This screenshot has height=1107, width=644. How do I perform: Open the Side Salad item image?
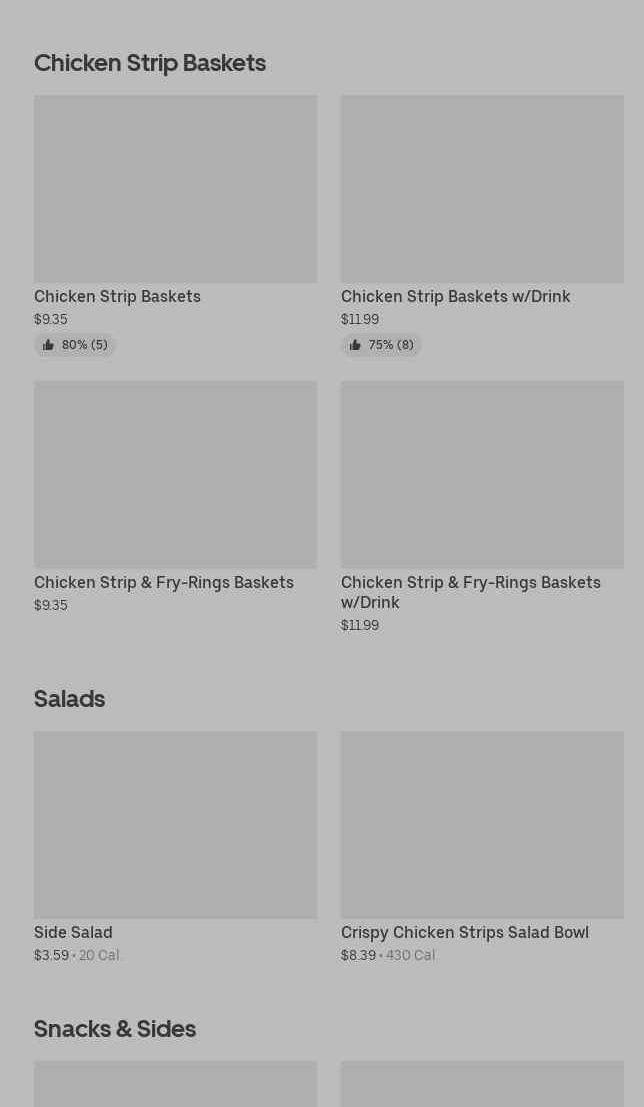coord(175,824)
